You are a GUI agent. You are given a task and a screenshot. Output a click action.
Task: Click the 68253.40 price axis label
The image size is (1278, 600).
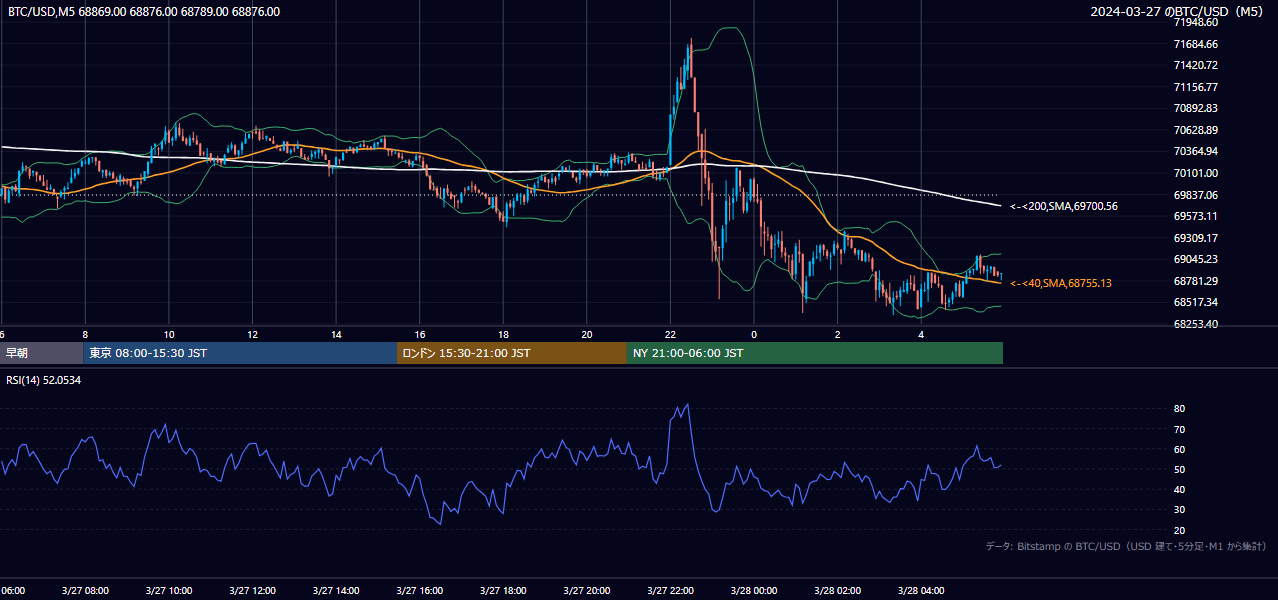[1196, 324]
